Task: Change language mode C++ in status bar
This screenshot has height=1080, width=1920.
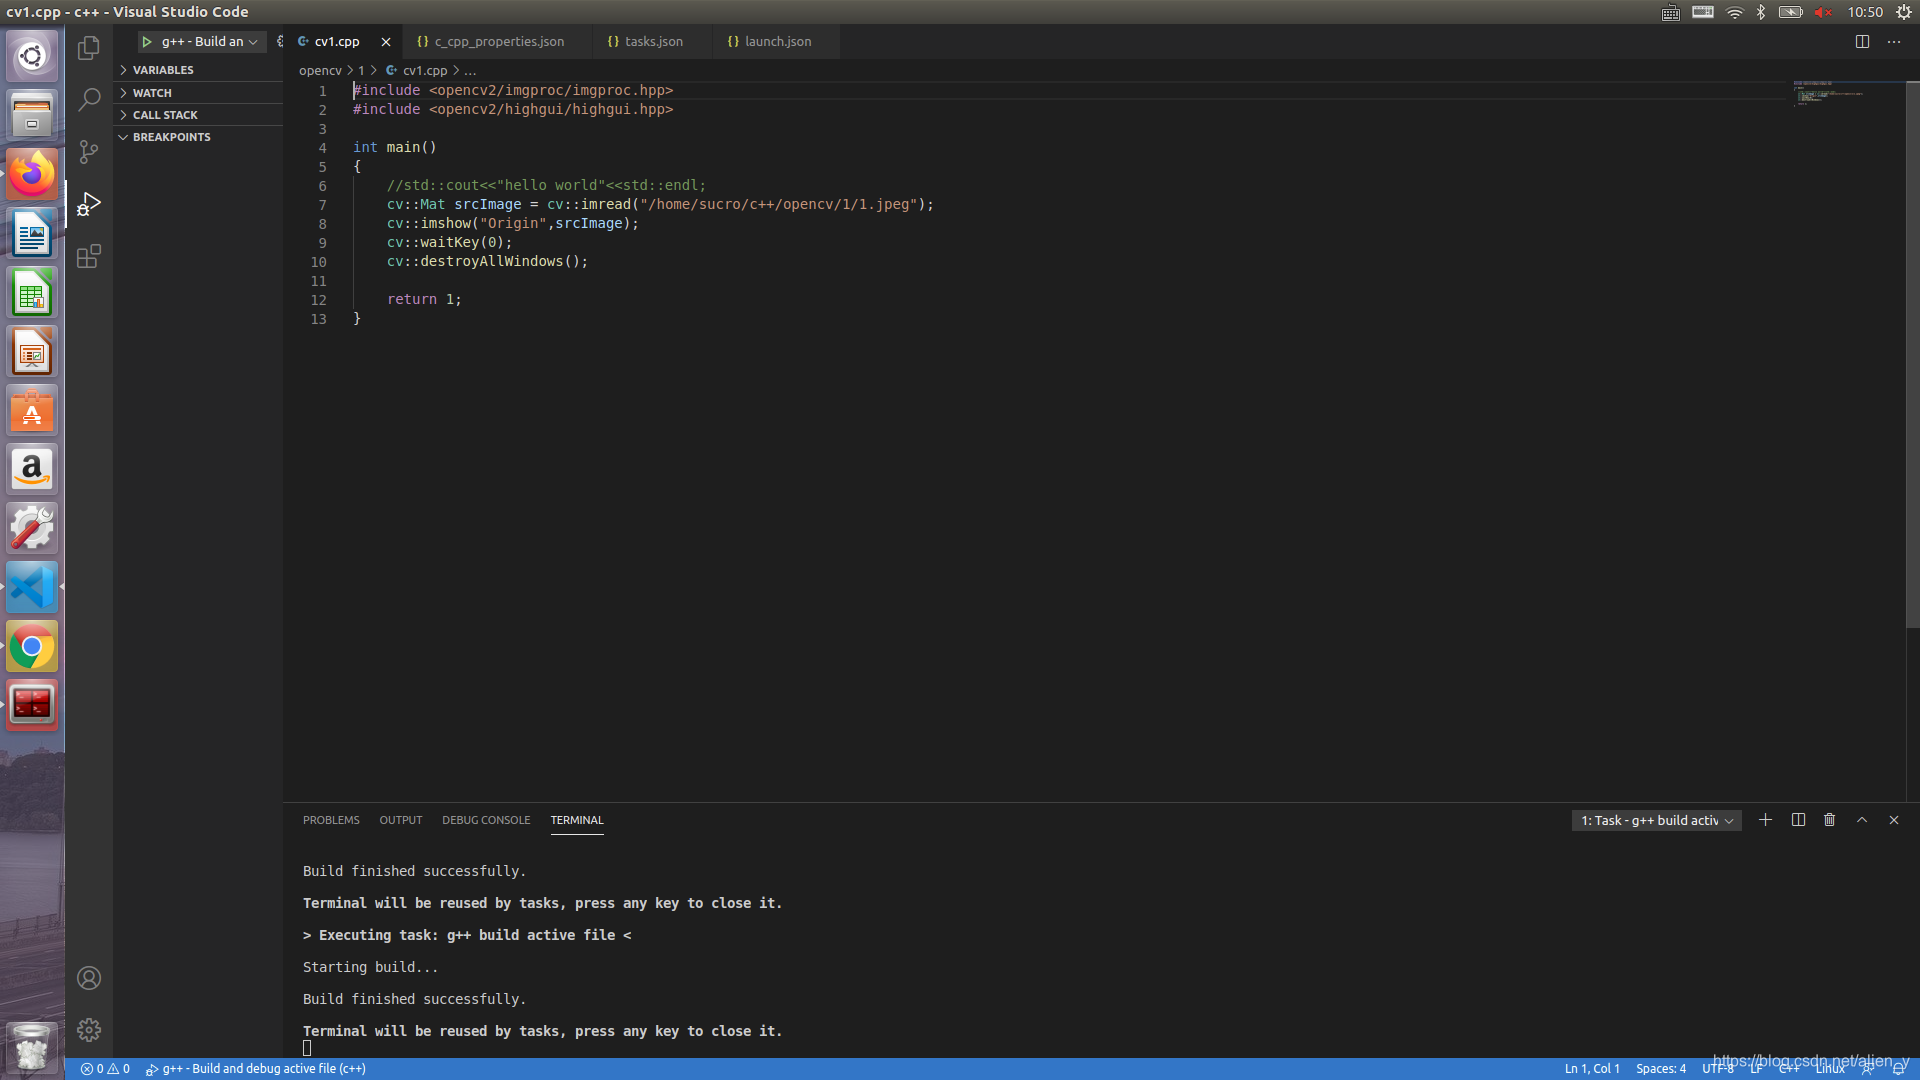Action: 1790,1069
